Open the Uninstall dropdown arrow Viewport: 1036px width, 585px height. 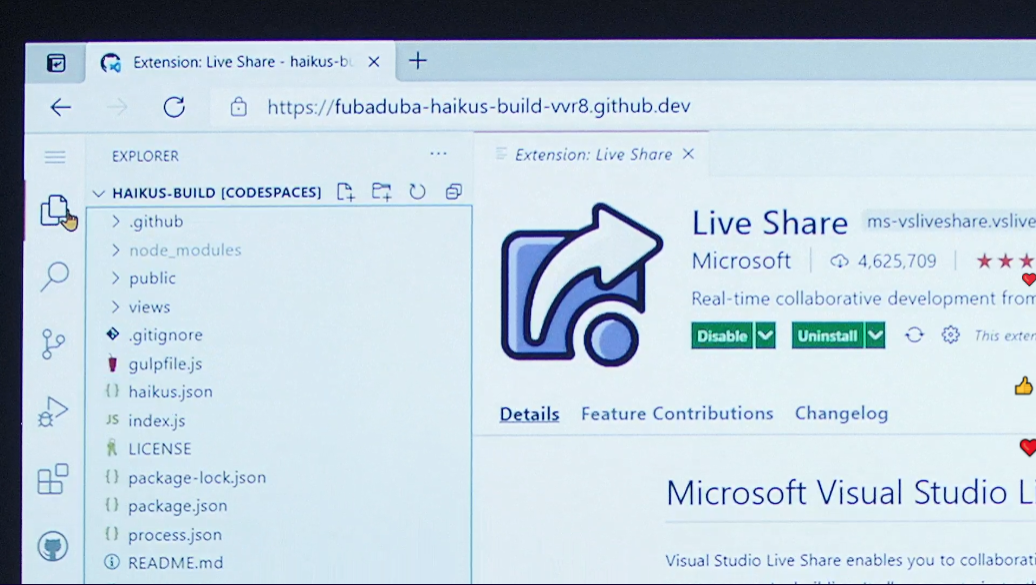(875, 336)
